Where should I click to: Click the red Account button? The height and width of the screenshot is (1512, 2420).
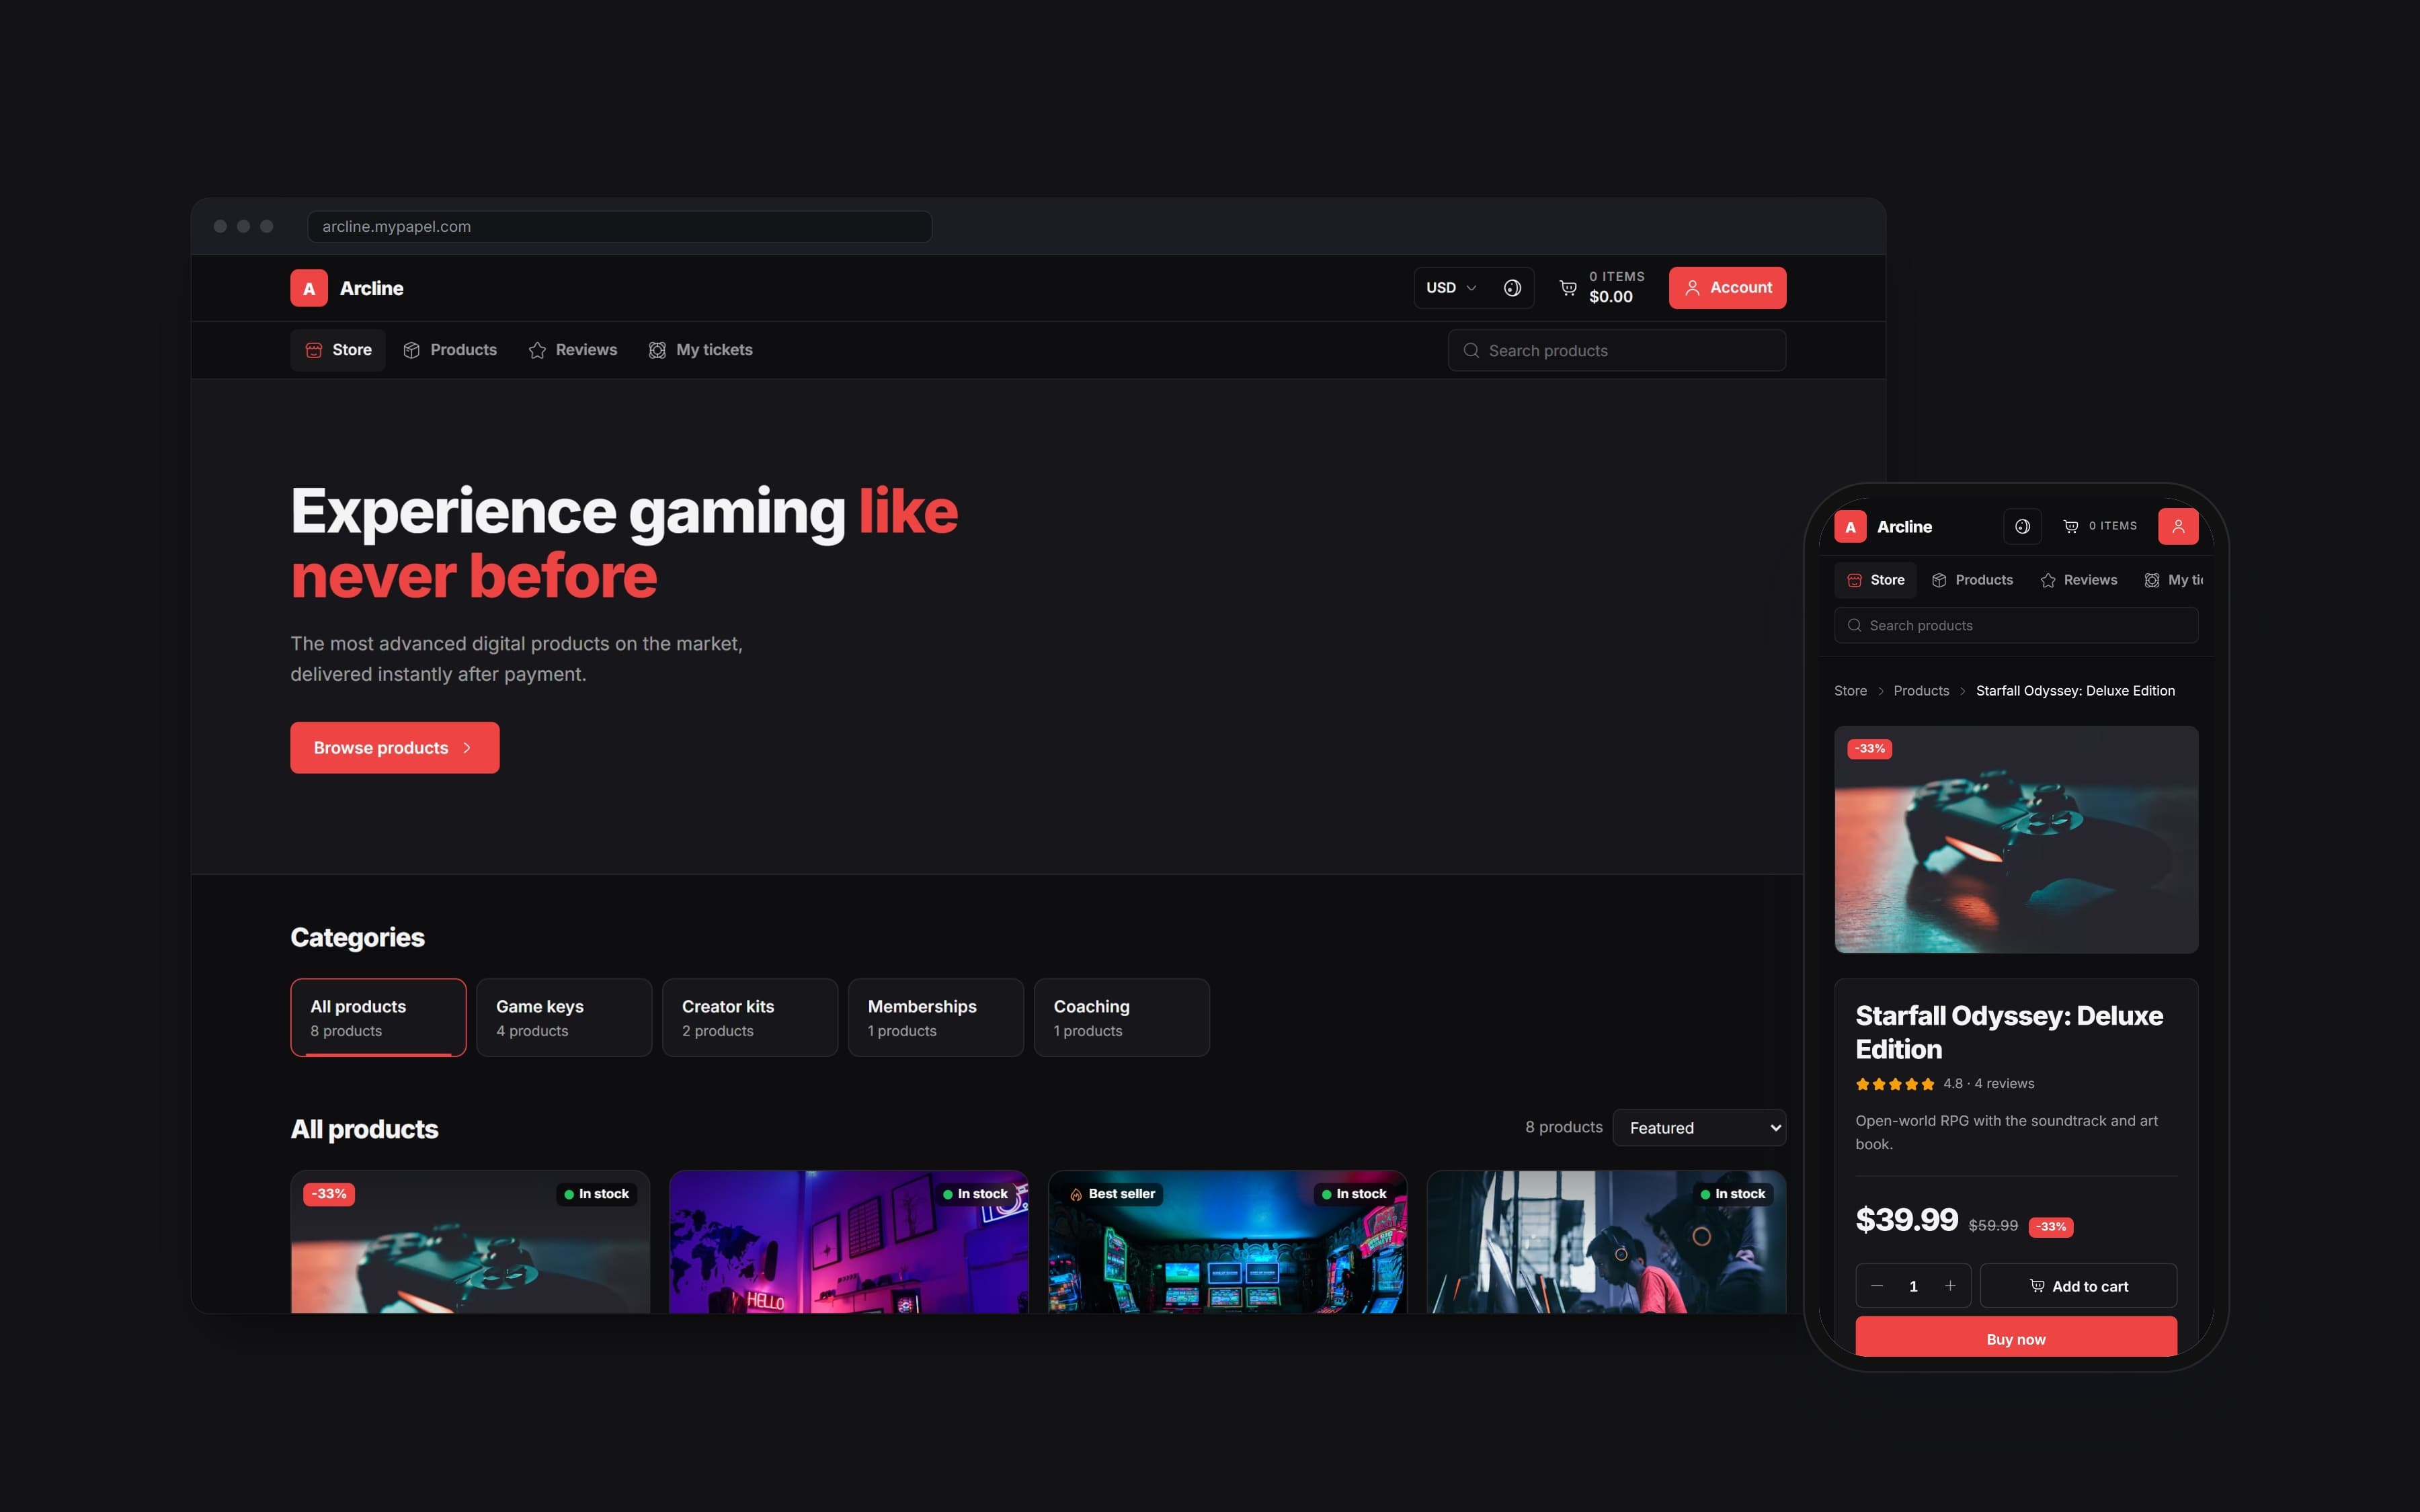click(x=1727, y=288)
